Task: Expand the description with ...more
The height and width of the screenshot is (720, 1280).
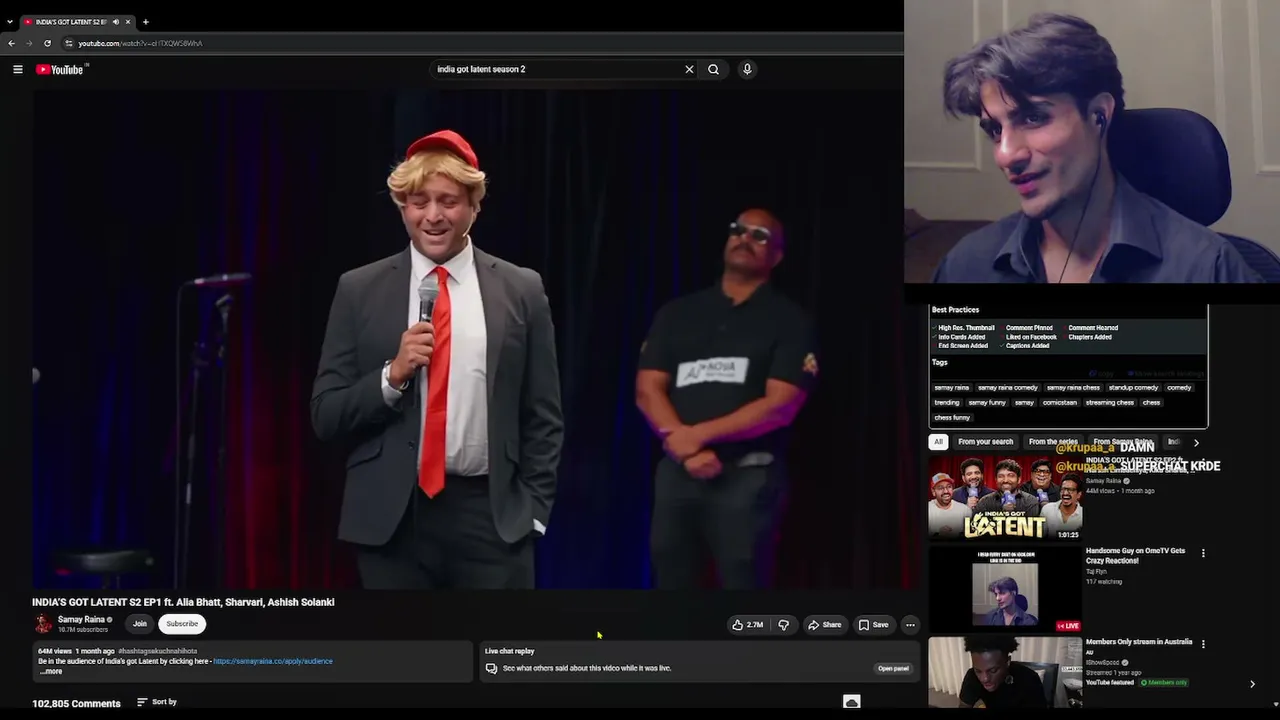Action: [51, 671]
